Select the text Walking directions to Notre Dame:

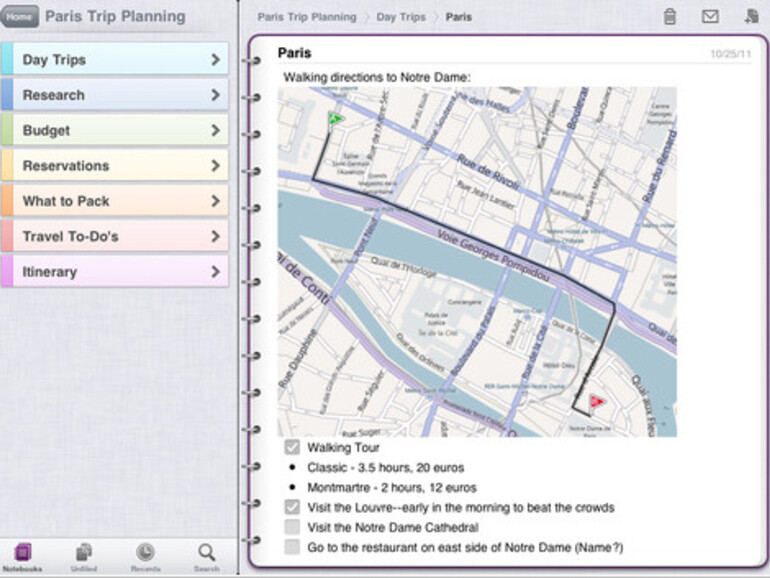[x=377, y=77]
